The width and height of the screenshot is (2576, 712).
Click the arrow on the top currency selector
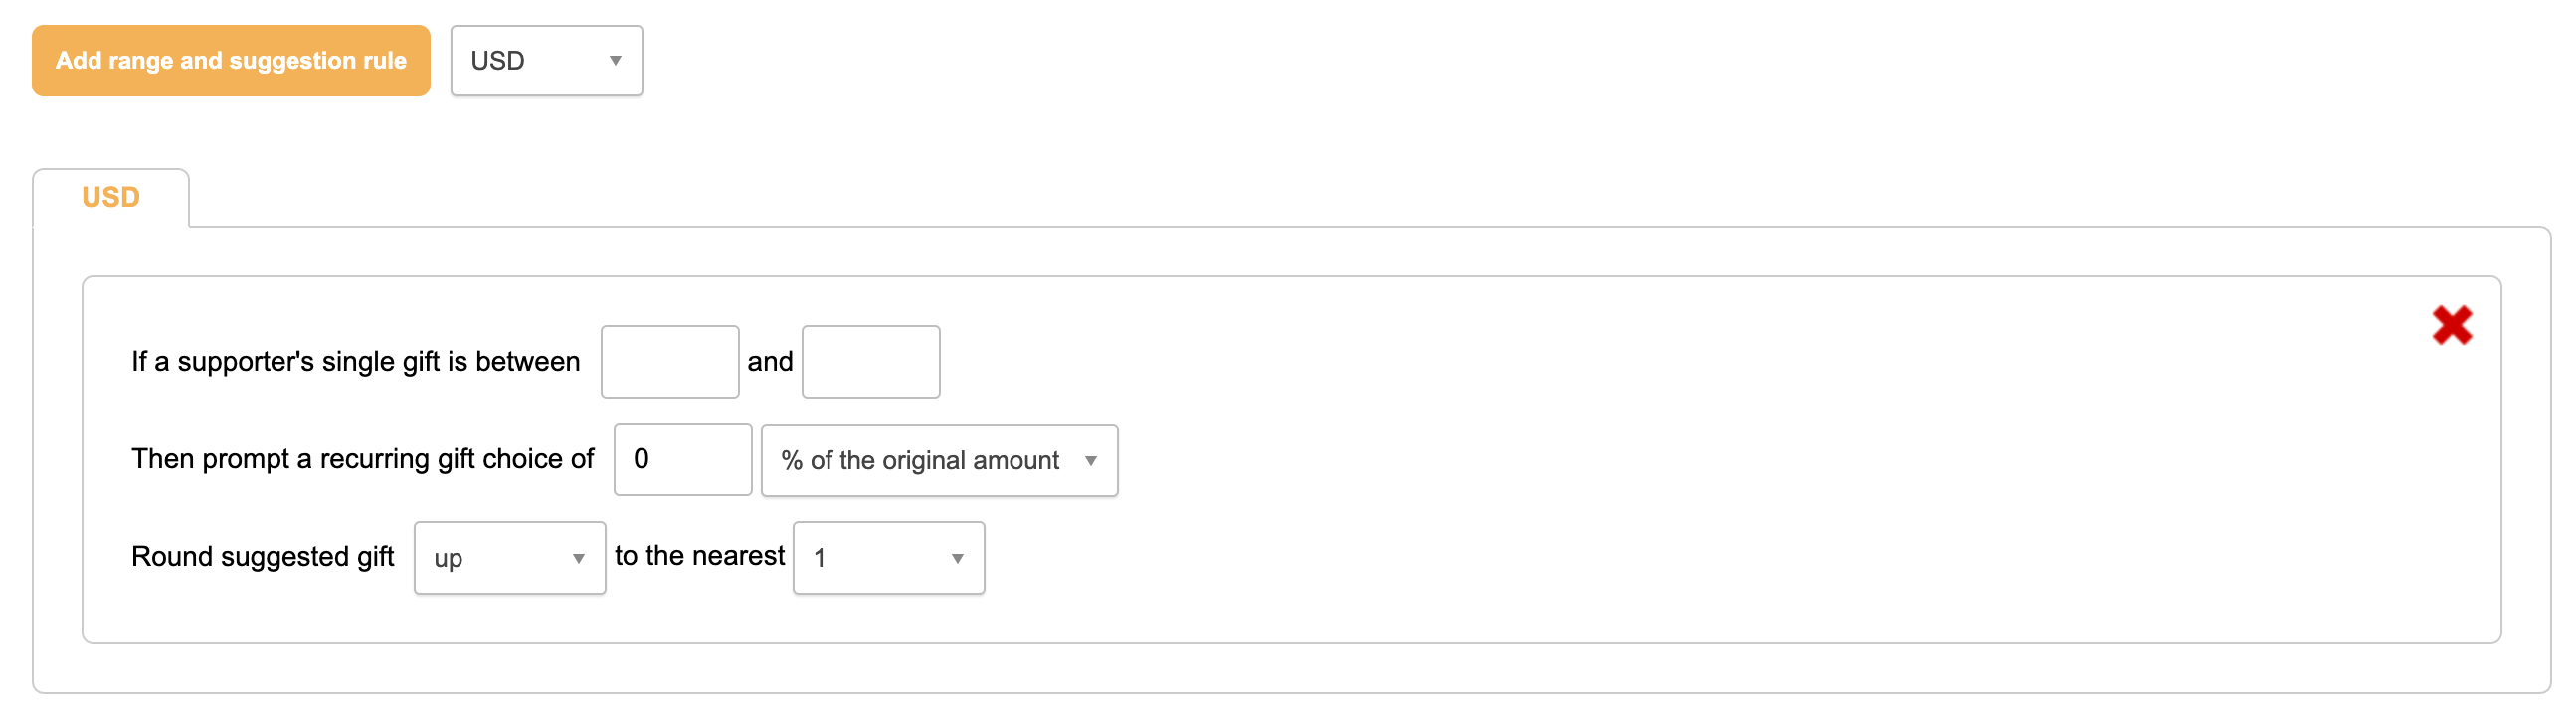615,61
